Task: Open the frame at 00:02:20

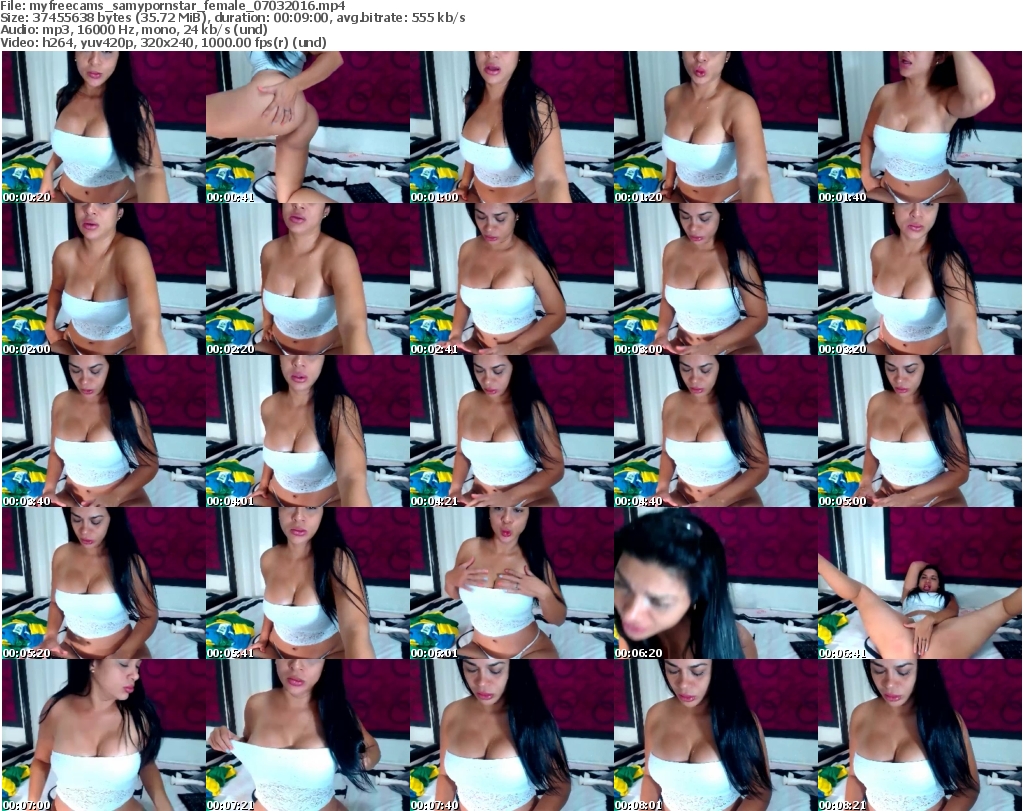Action: pyautogui.click(x=307, y=279)
